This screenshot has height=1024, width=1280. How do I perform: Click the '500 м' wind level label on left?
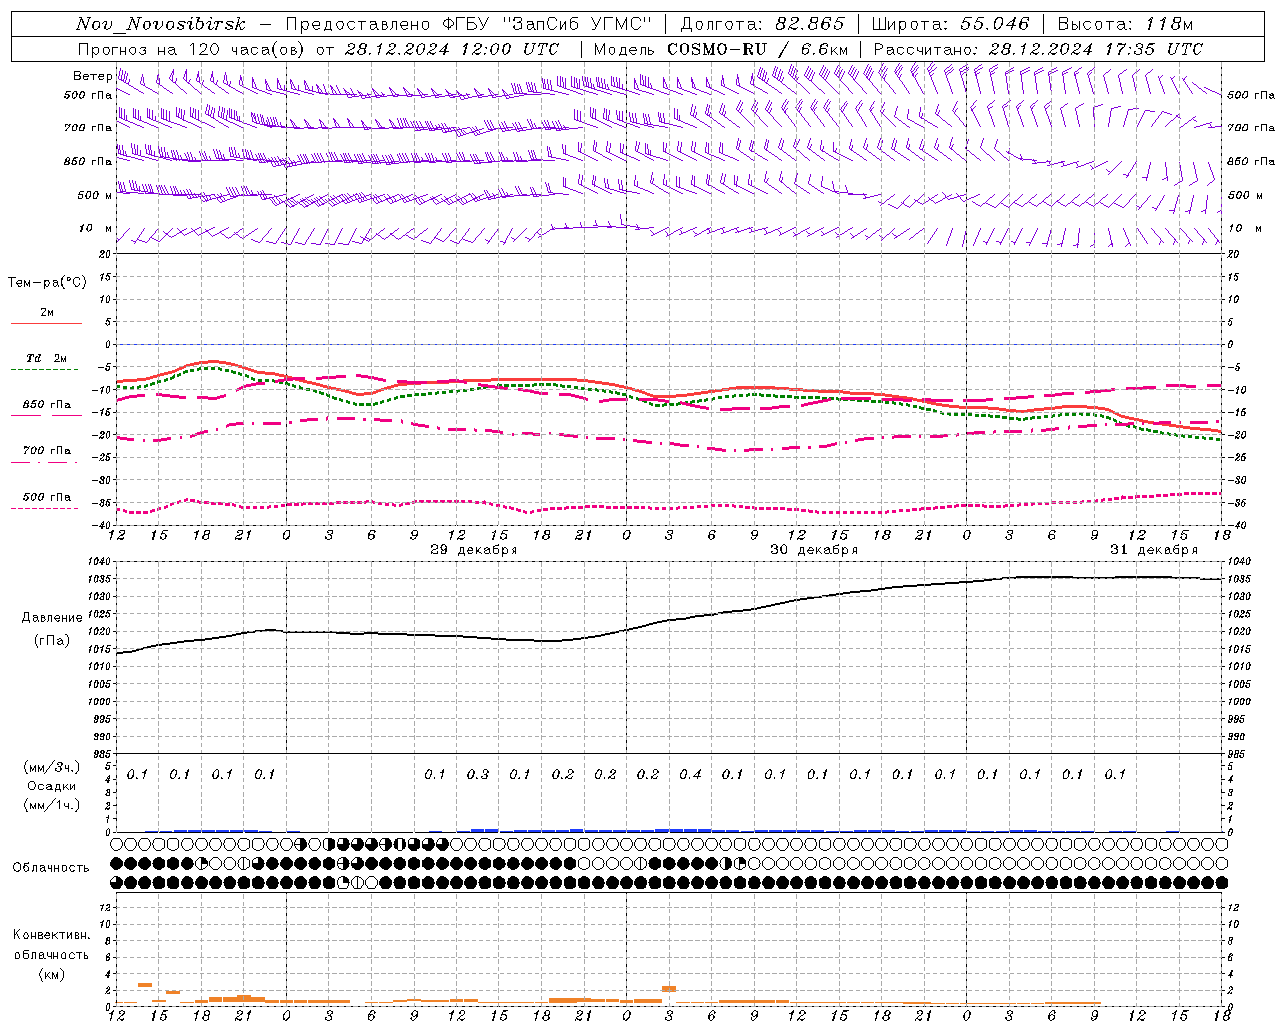coord(94,195)
